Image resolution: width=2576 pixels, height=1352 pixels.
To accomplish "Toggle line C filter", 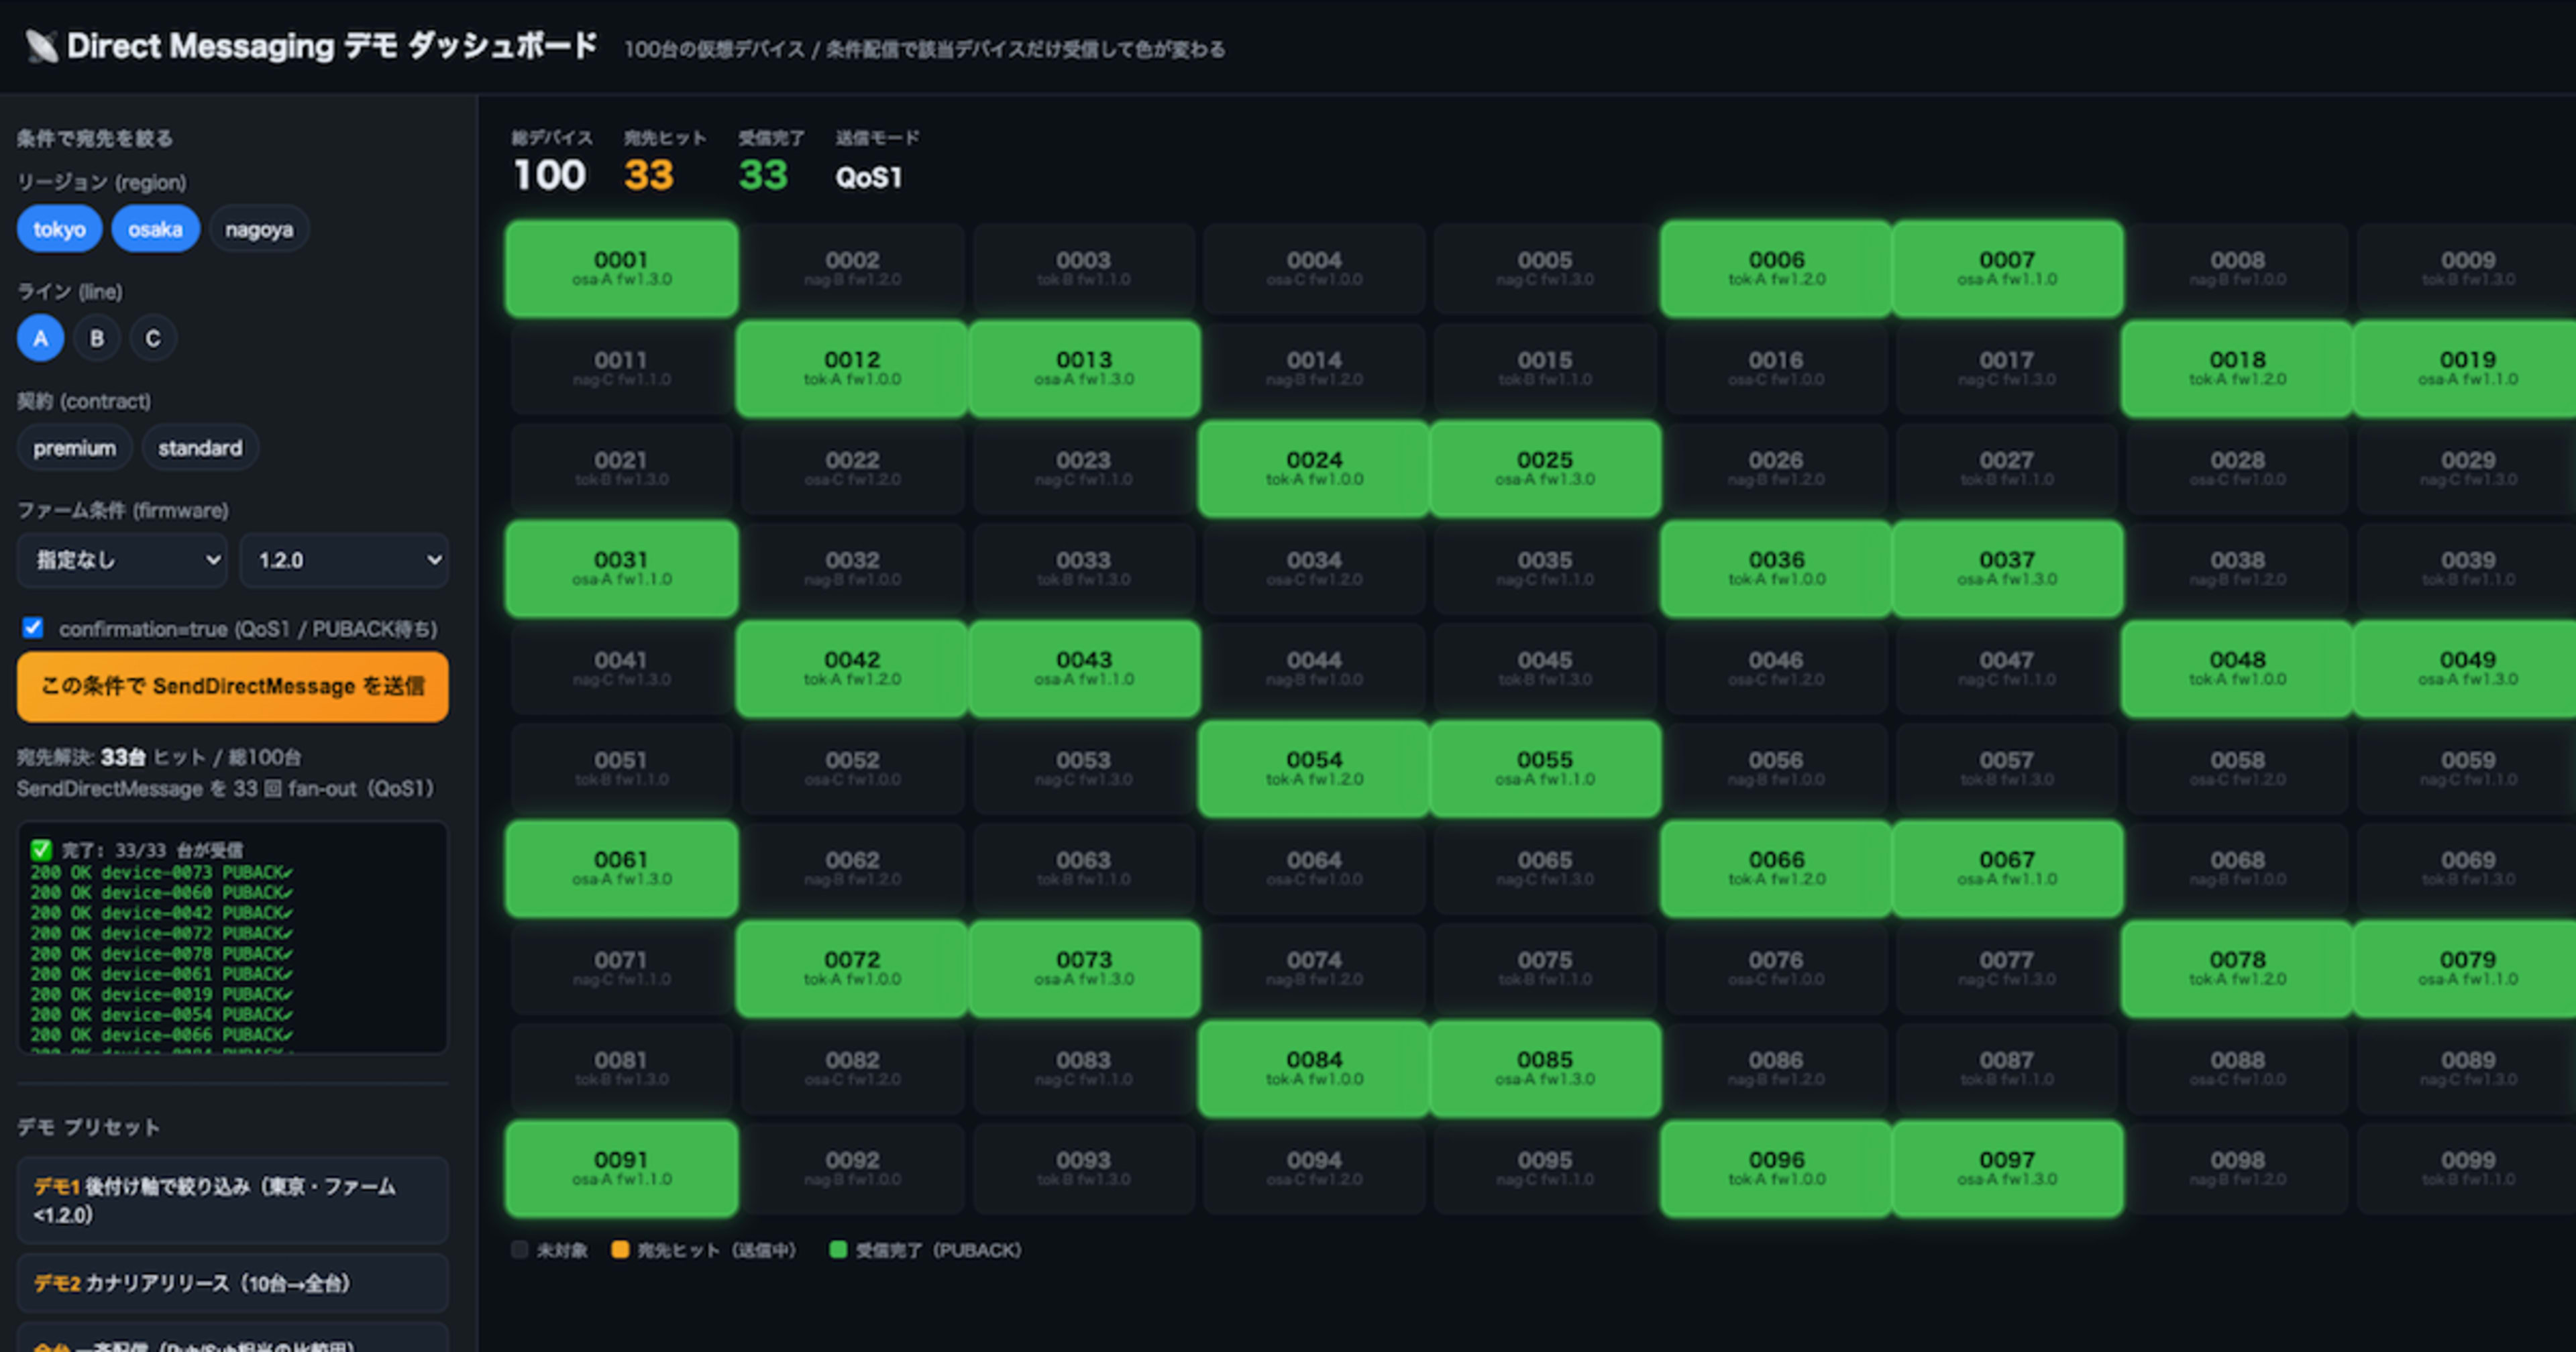I will coord(153,338).
